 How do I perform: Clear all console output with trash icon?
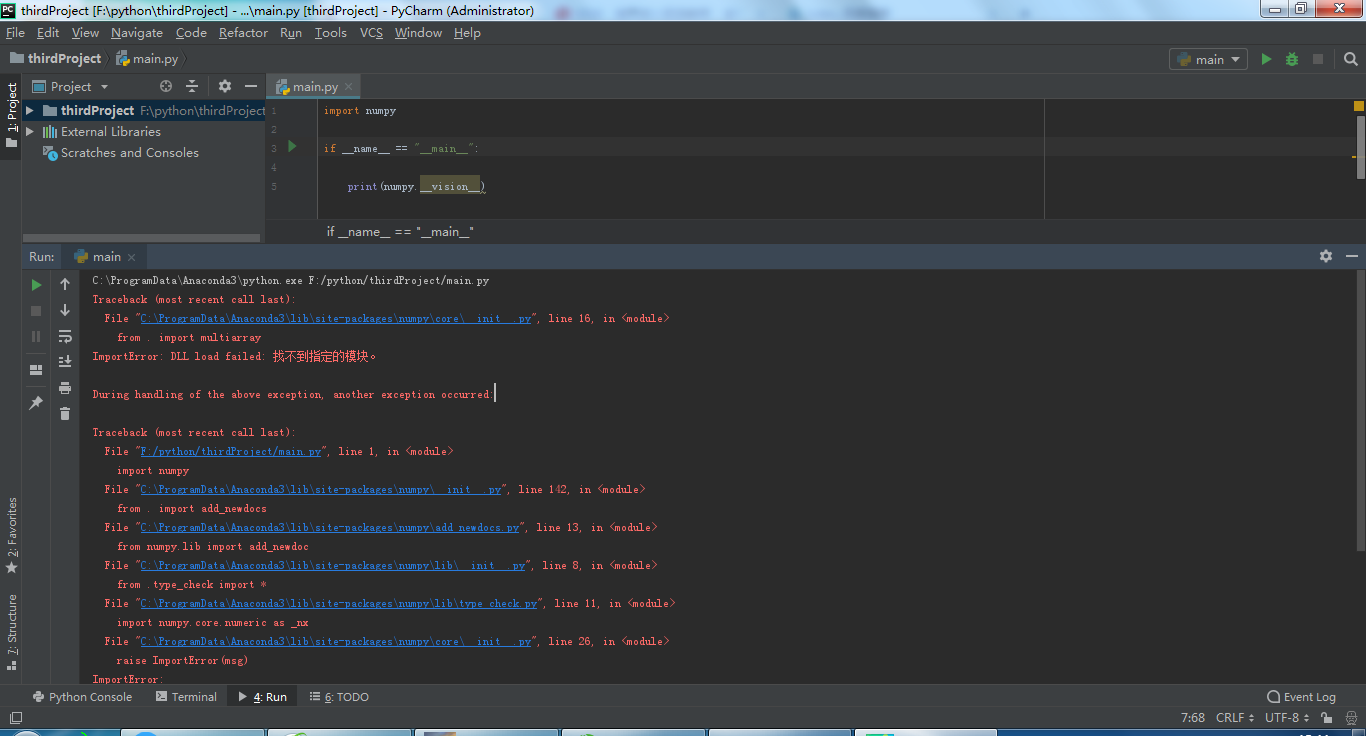pos(65,414)
